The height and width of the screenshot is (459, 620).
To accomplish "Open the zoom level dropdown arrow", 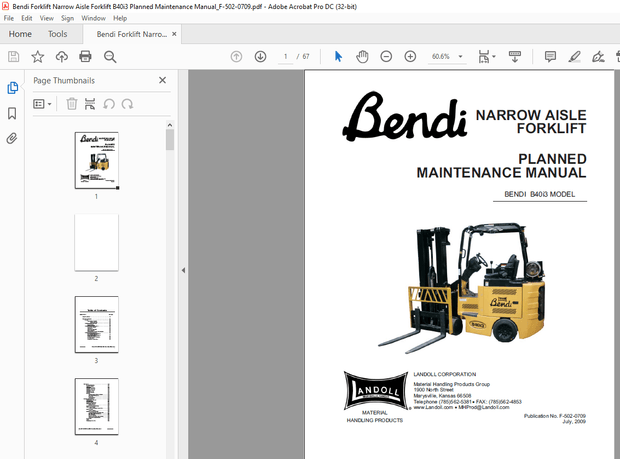I will pyautogui.click(x=460, y=57).
